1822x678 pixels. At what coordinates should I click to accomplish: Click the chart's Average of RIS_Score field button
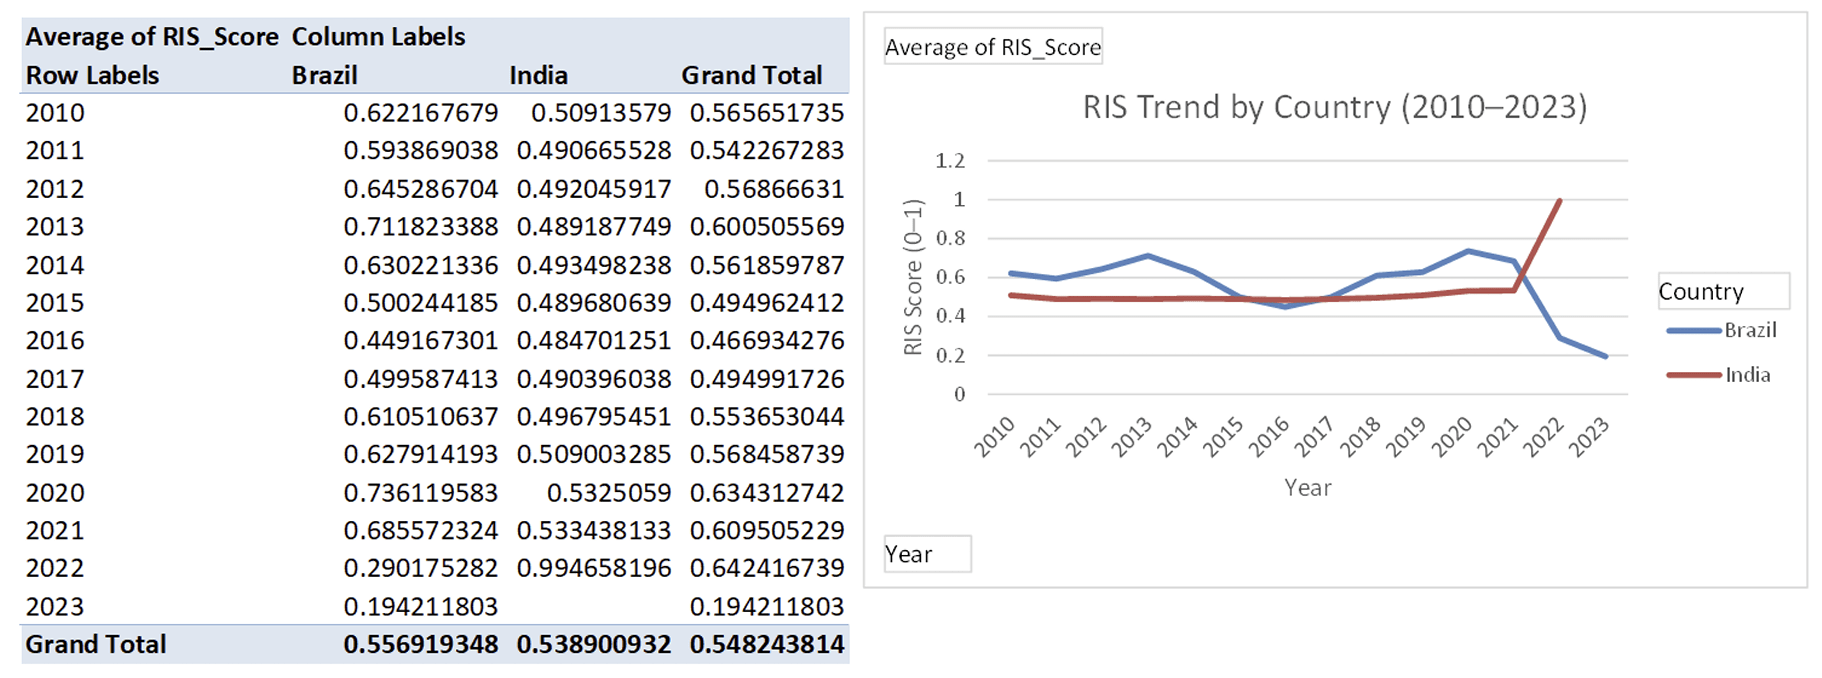click(993, 46)
